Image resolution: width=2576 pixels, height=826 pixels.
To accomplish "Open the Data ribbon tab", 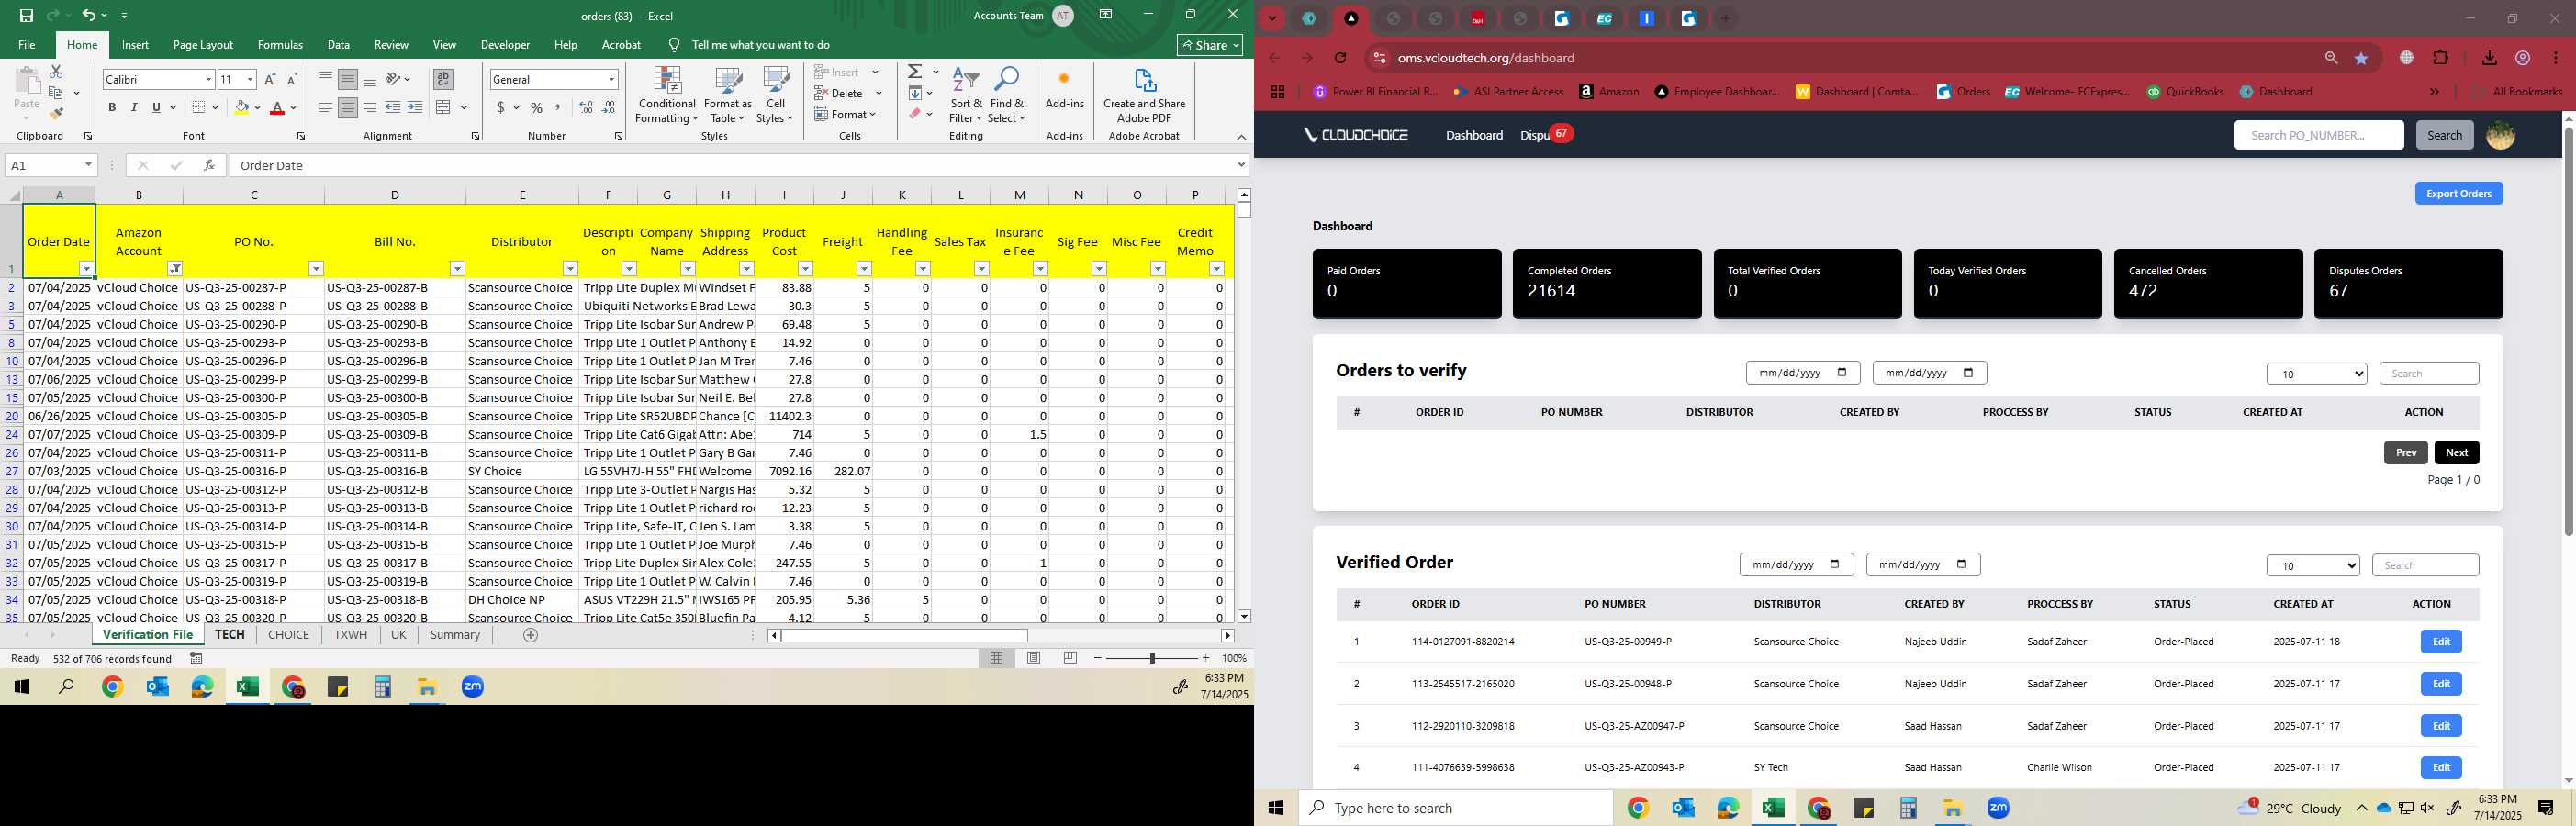I will 339,45.
